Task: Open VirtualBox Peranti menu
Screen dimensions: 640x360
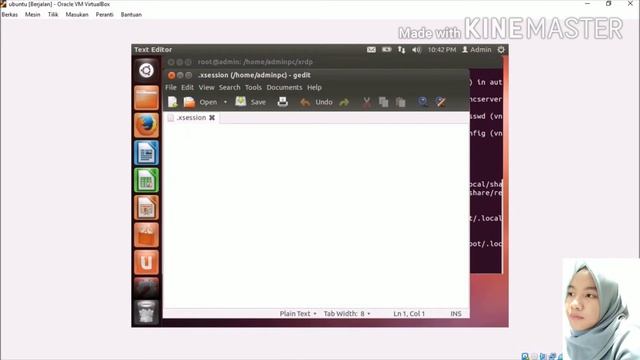Action: pos(104,14)
